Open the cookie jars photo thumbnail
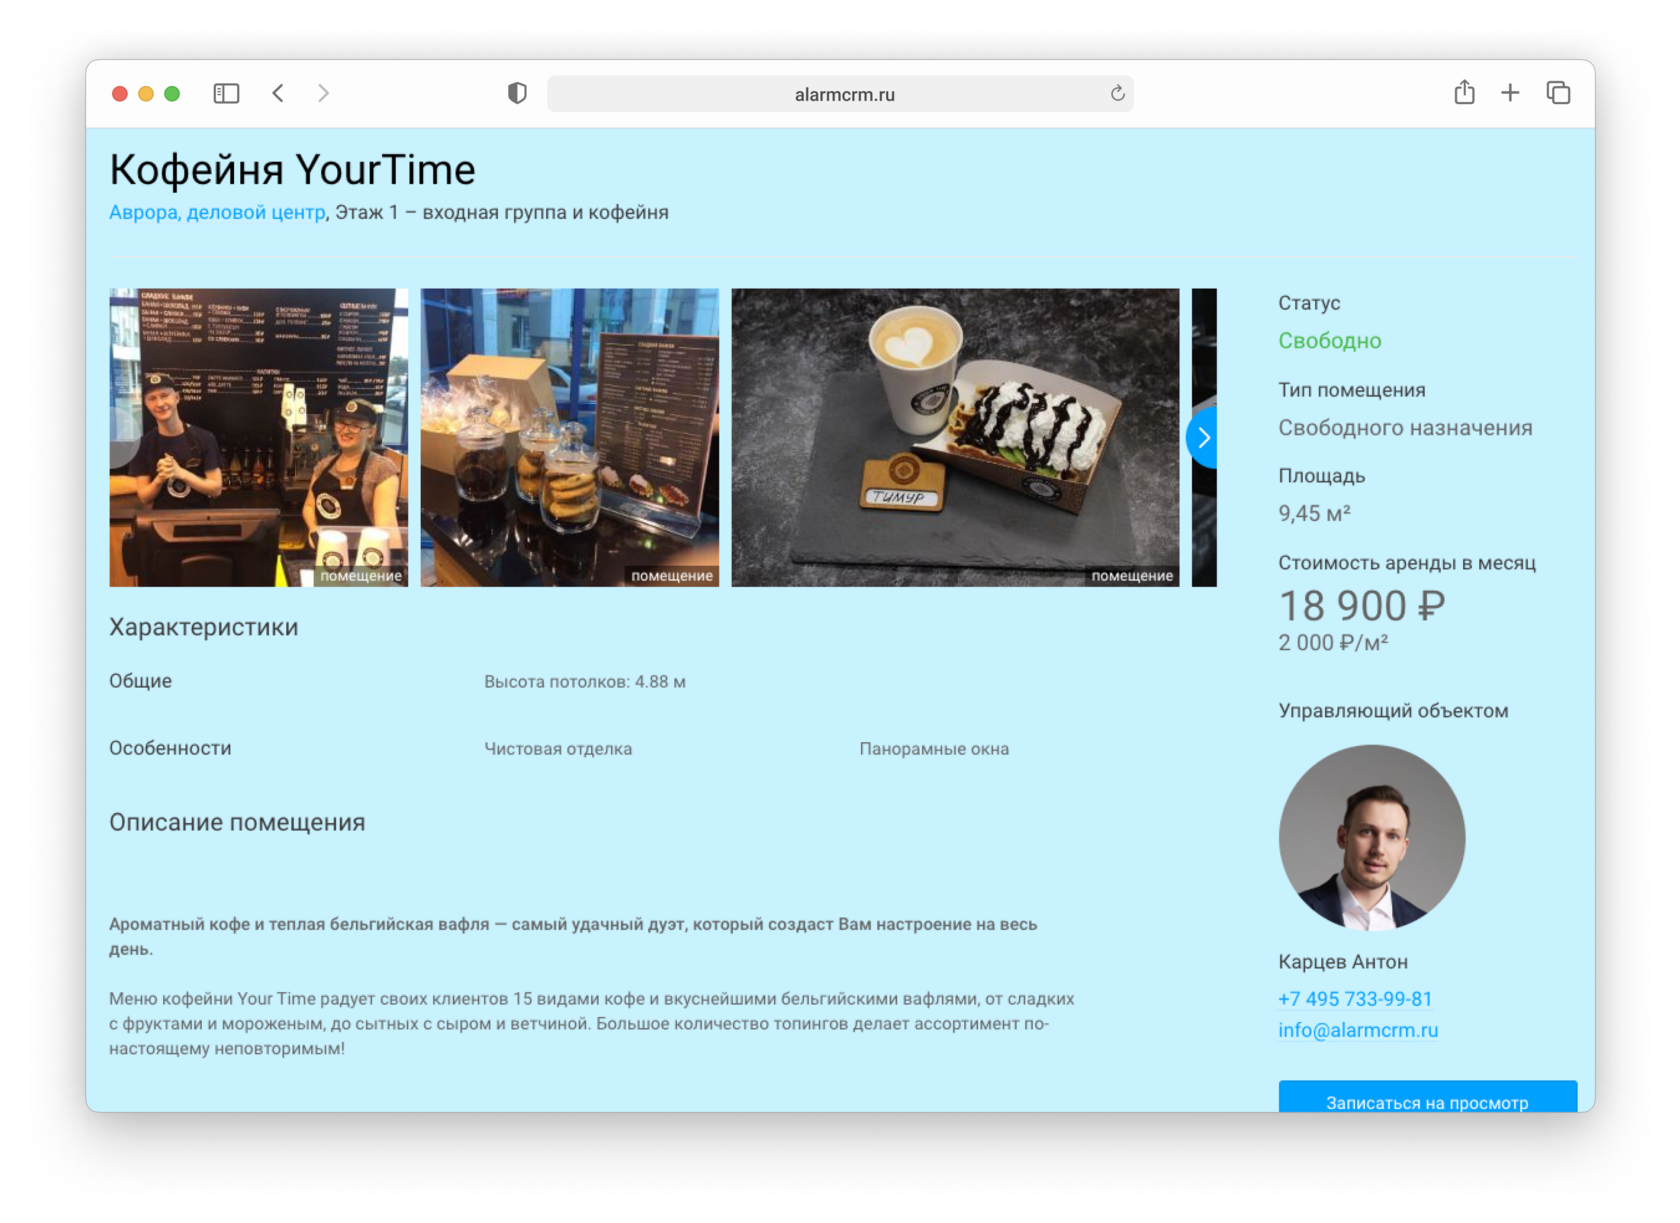Image resolution: width=1680 pixels, height=1223 pixels. point(569,437)
